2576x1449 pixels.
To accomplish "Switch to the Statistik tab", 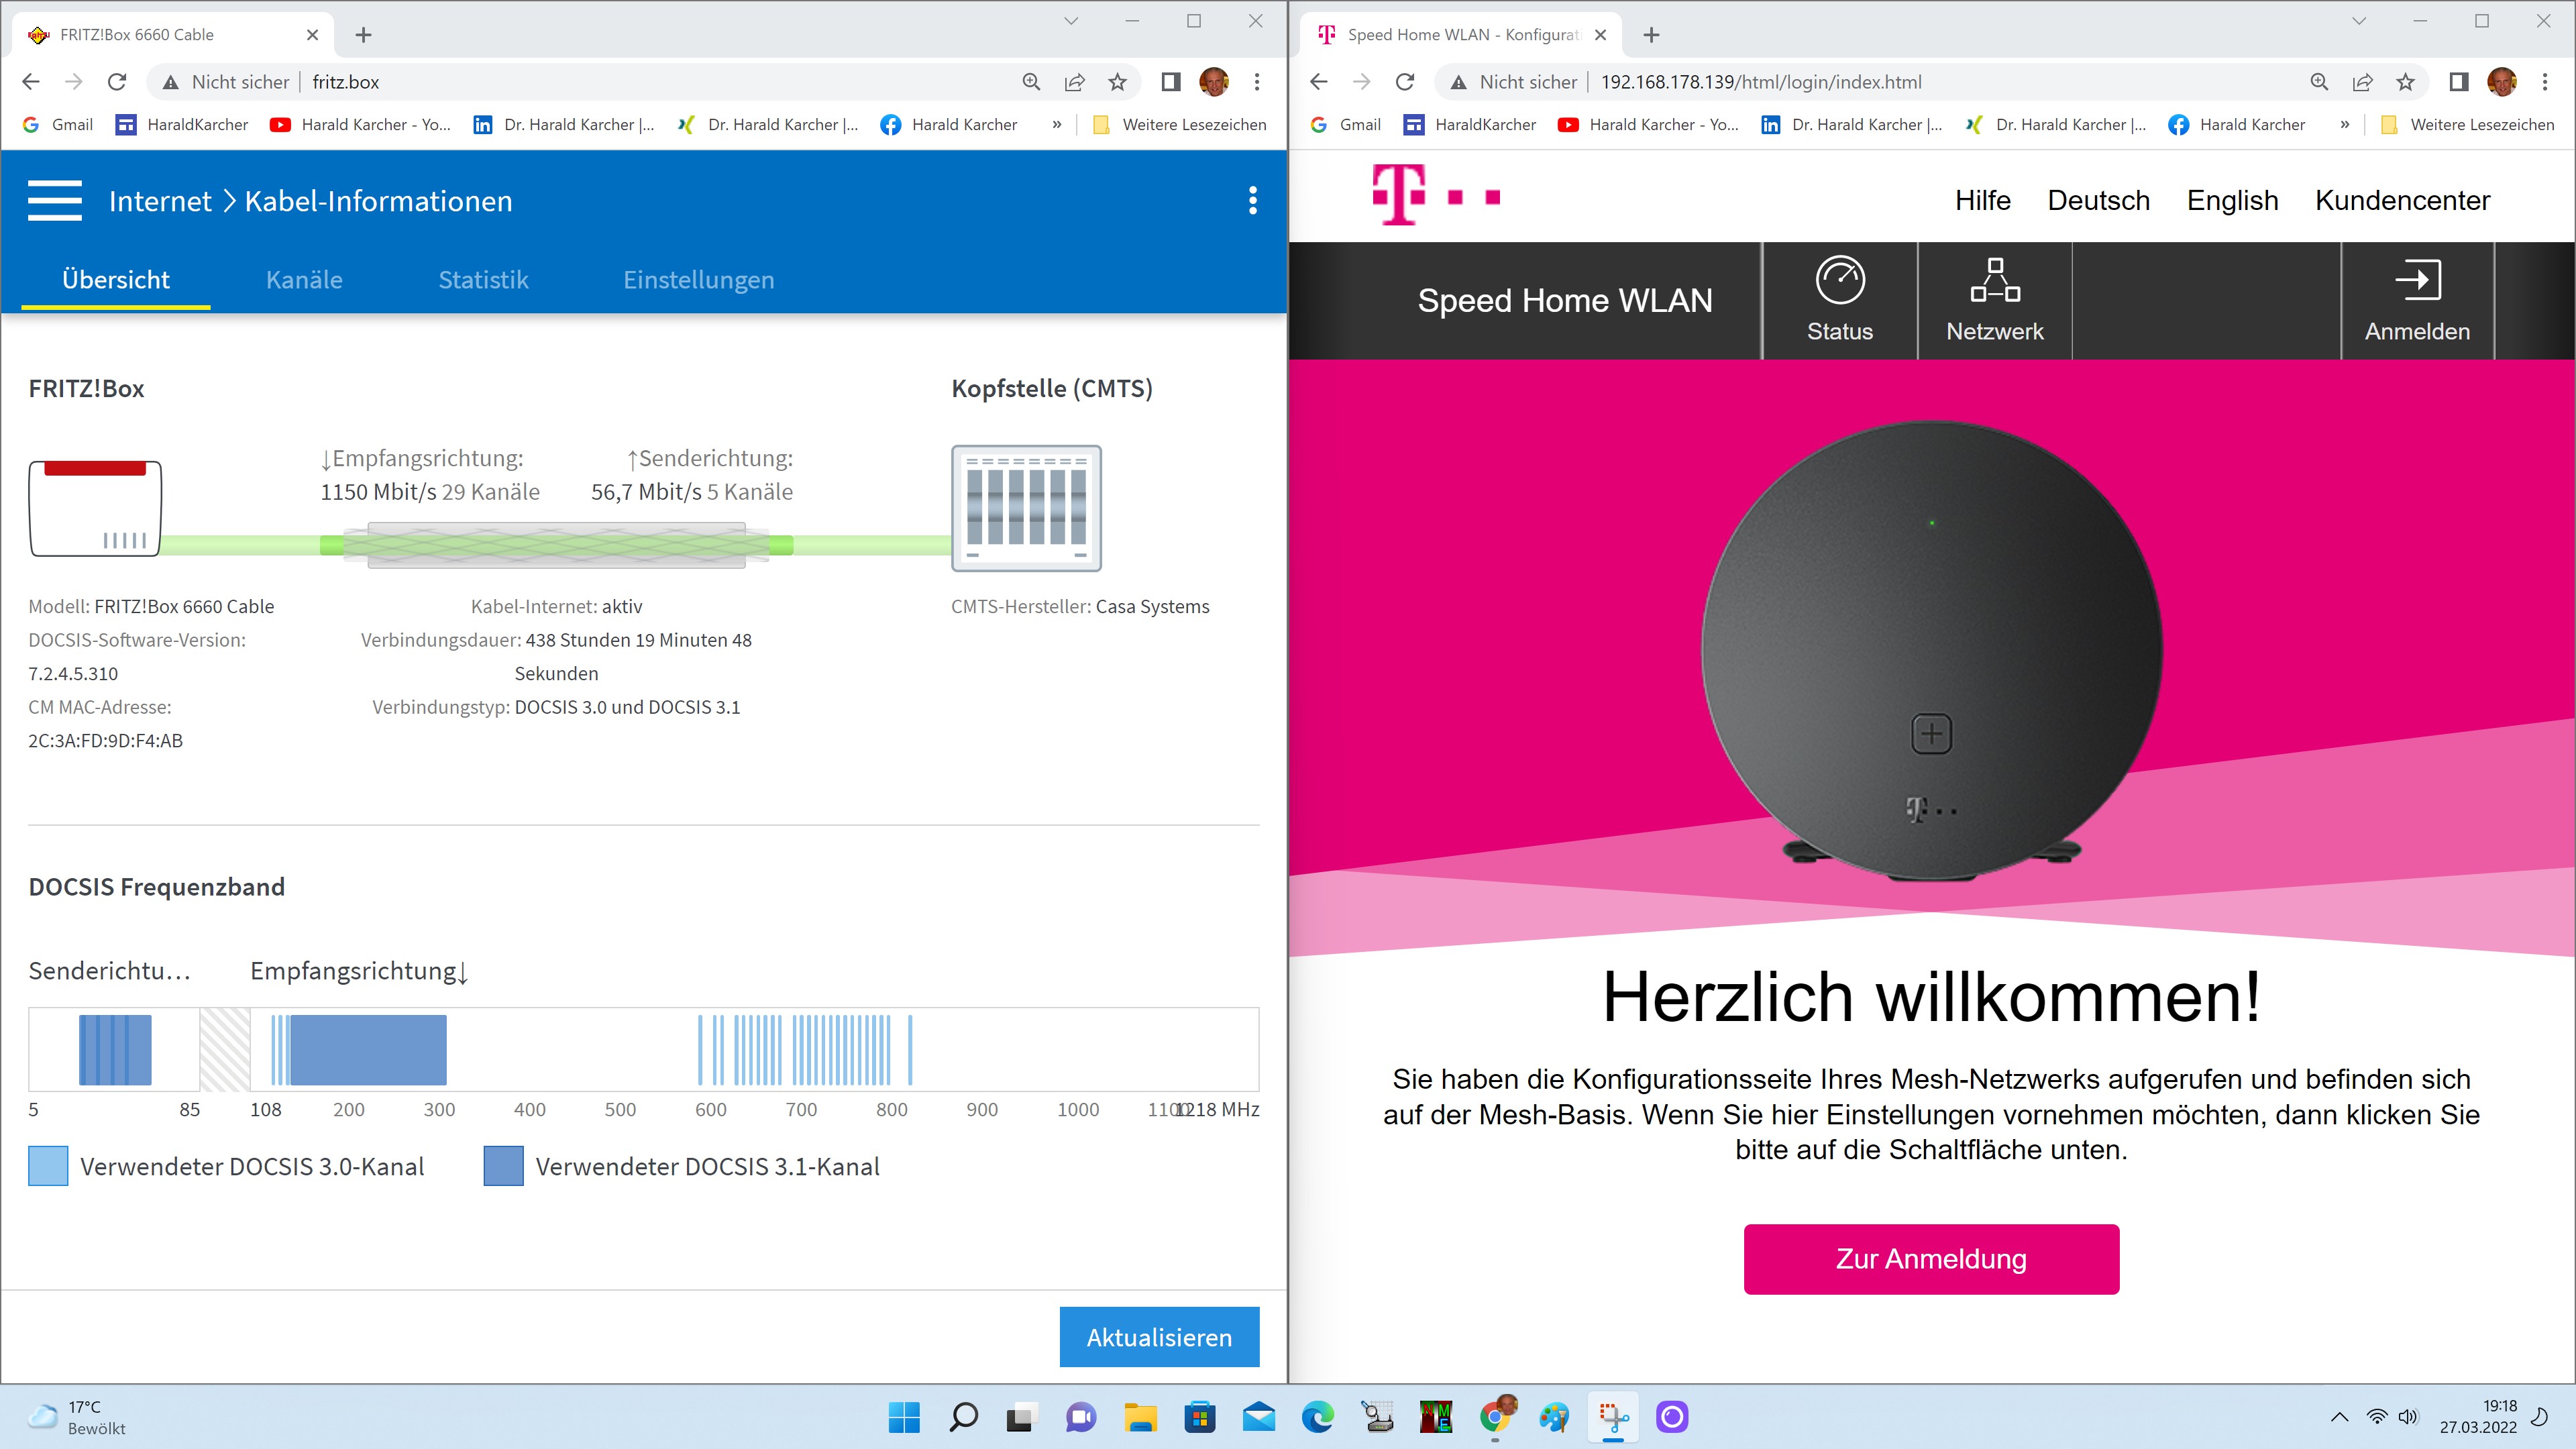I will point(483,280).
